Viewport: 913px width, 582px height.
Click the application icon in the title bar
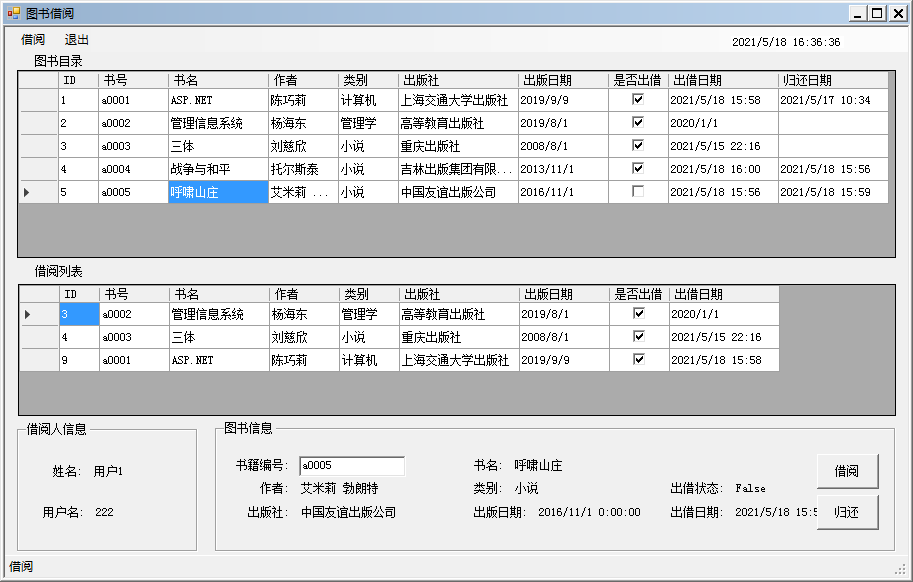(12, 12)
